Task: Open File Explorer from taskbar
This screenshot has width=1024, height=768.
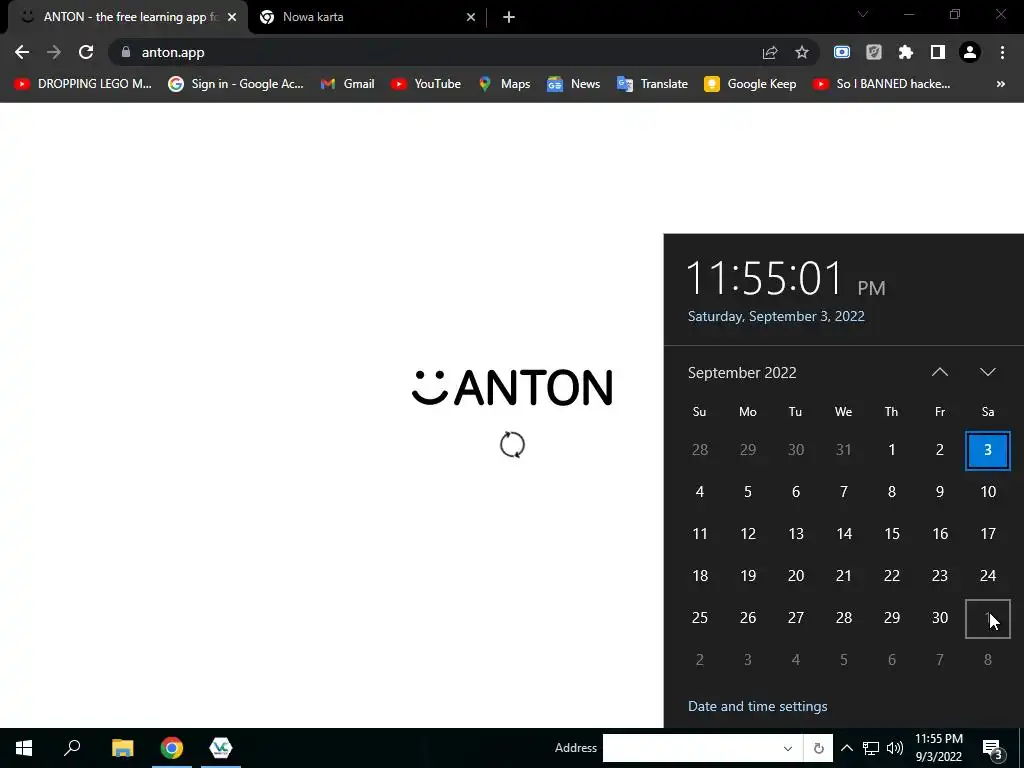Action: 122,748
